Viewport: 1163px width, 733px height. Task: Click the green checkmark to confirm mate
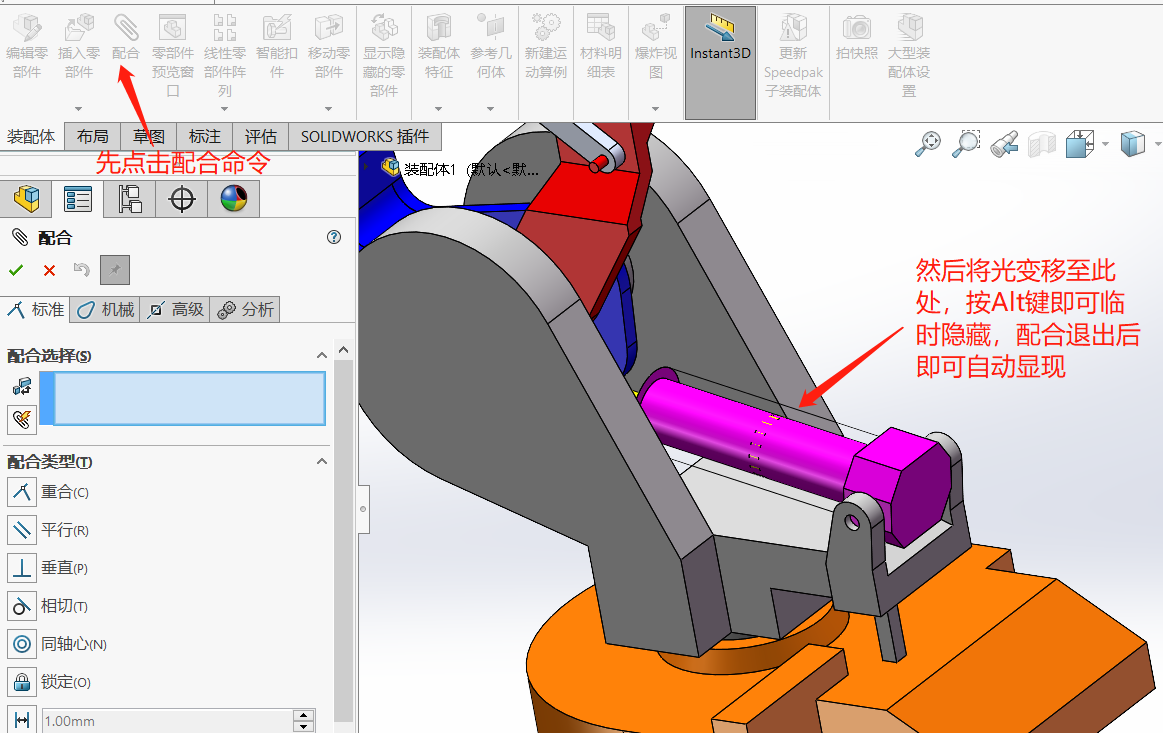tap(16, 270)
